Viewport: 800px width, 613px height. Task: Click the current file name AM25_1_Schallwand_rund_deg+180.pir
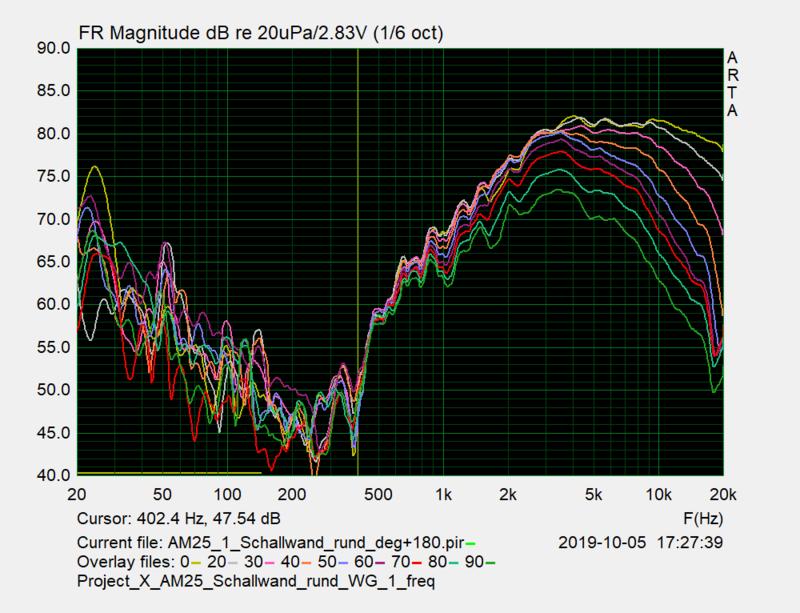pyautogui.click(x=316, y=542)
